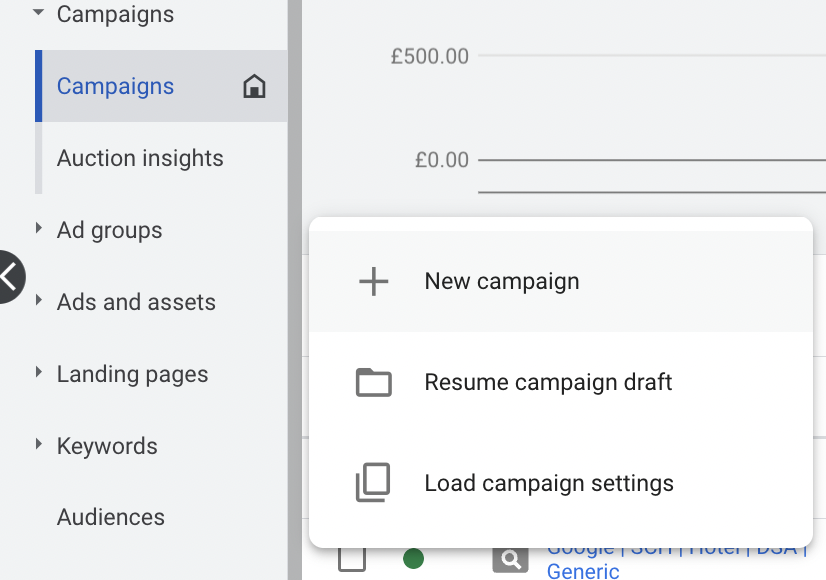Collapse the top Campaigns section triangle
The image size is (826, 580).
39,14
